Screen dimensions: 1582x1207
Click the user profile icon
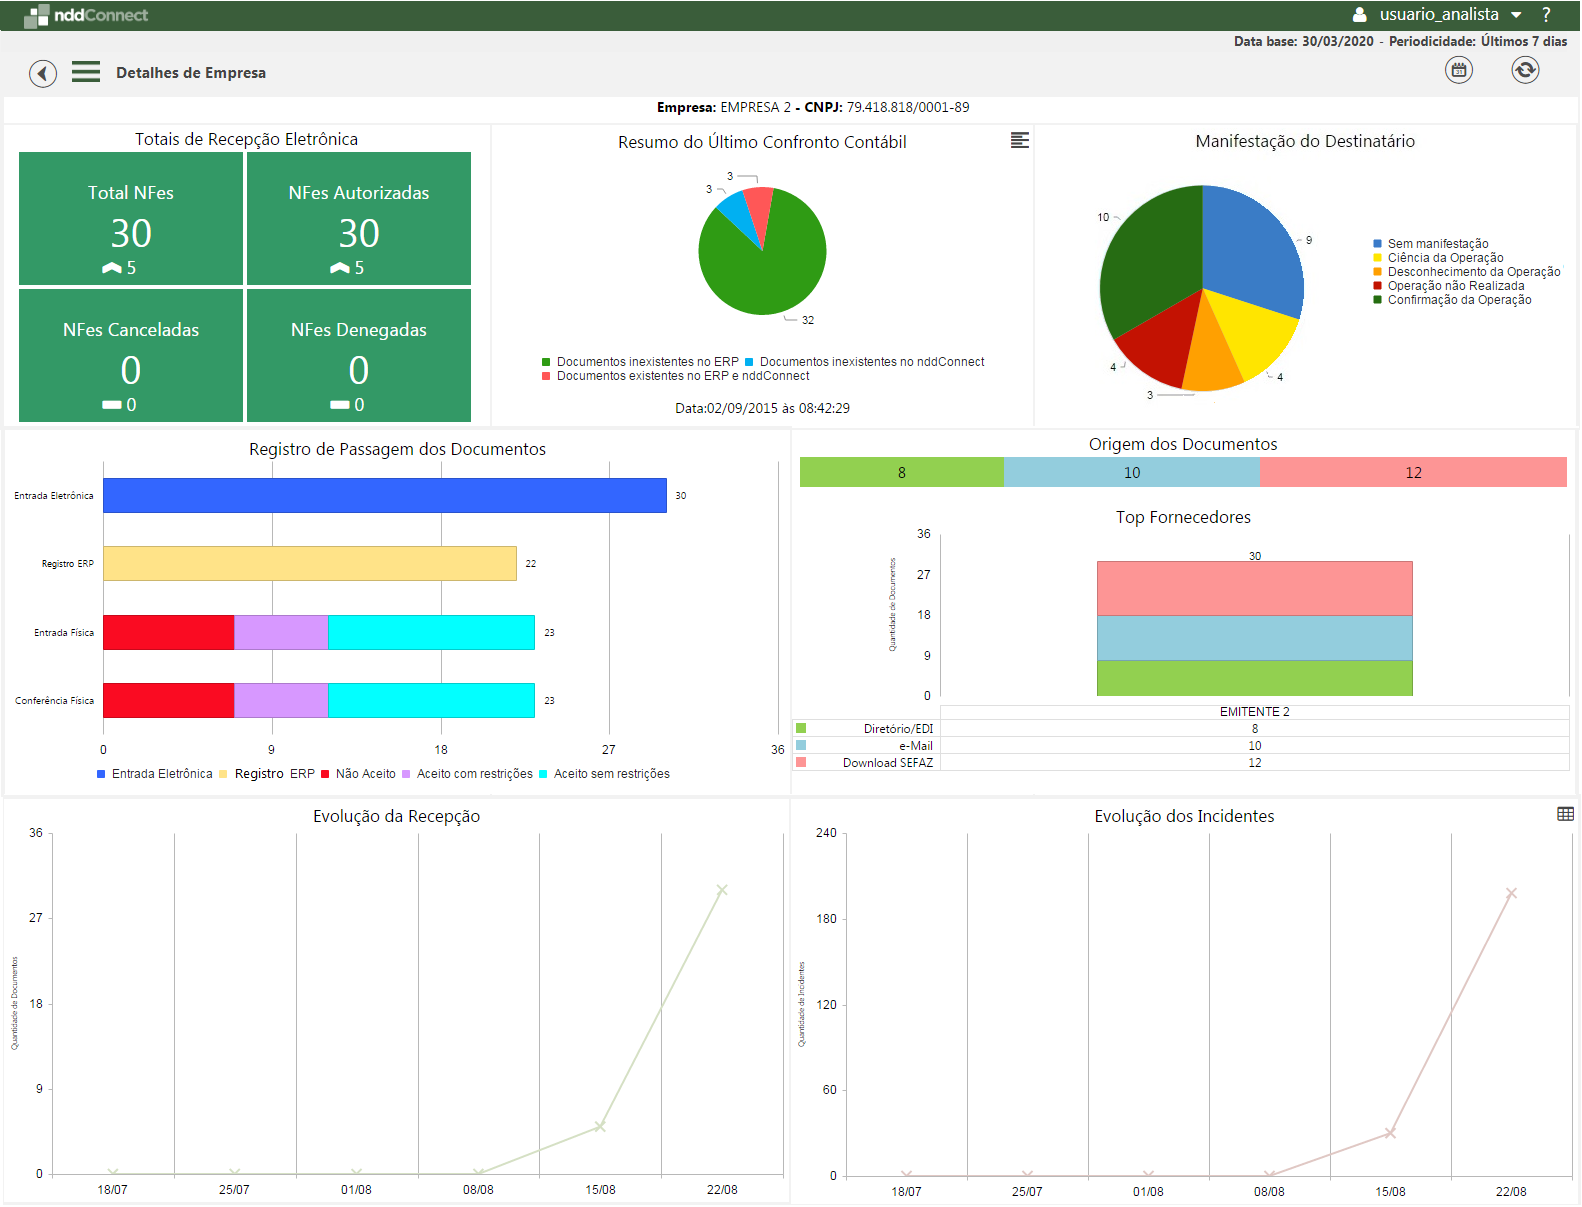(x=1359, y=15)
